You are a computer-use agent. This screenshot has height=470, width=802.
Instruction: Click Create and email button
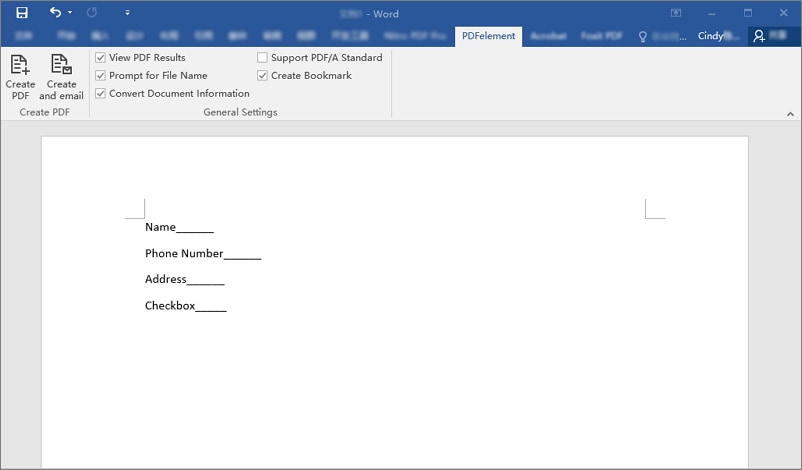(x=61, y=77)
